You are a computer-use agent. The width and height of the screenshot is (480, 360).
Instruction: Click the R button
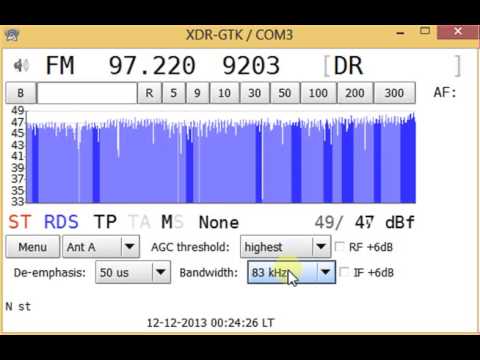149,93
